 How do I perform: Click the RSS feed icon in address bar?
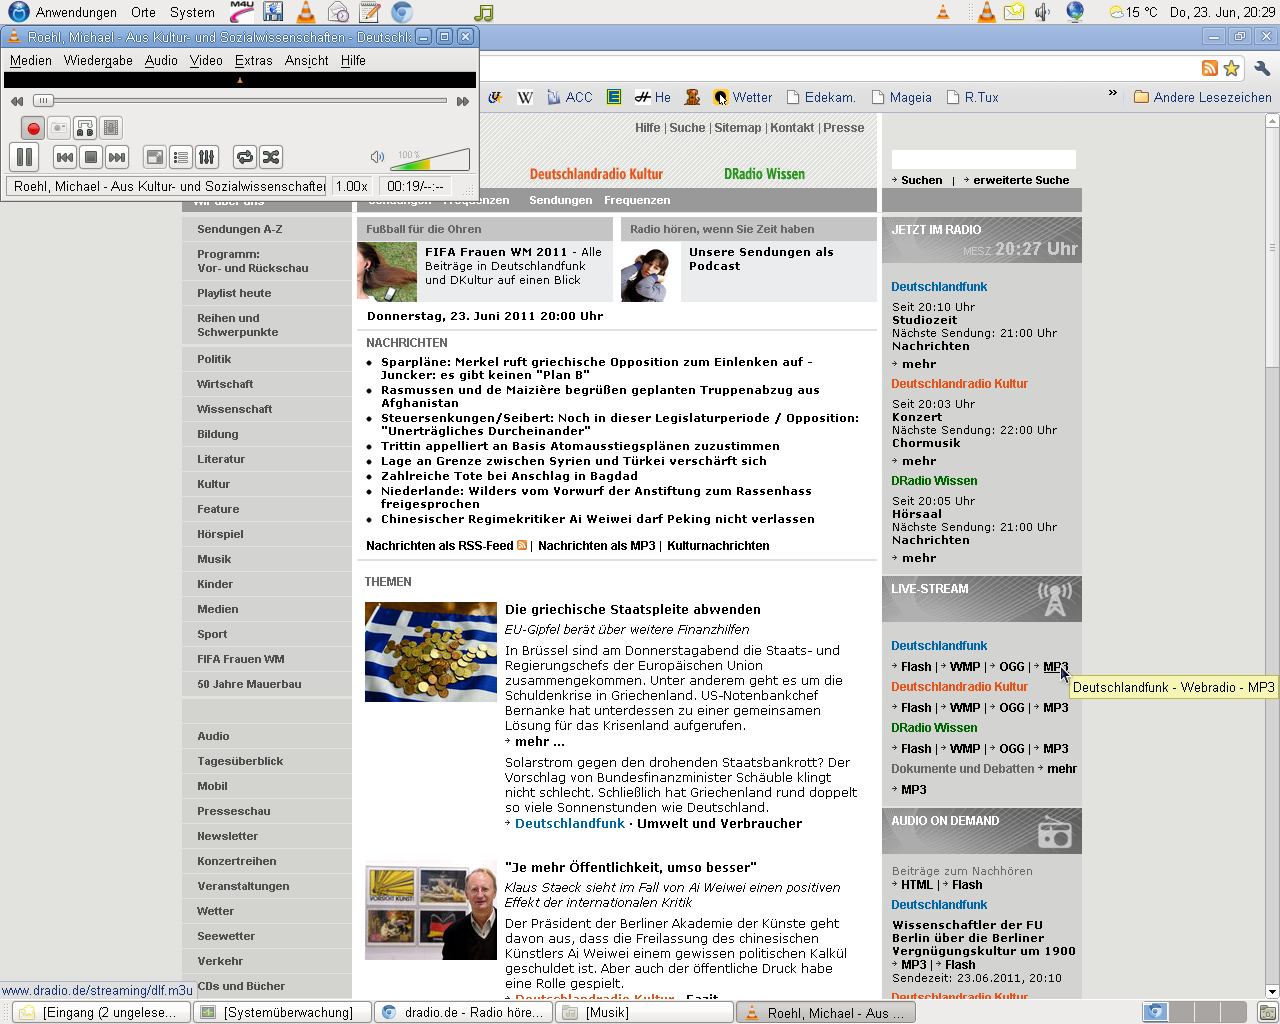tap(1210, 68)
